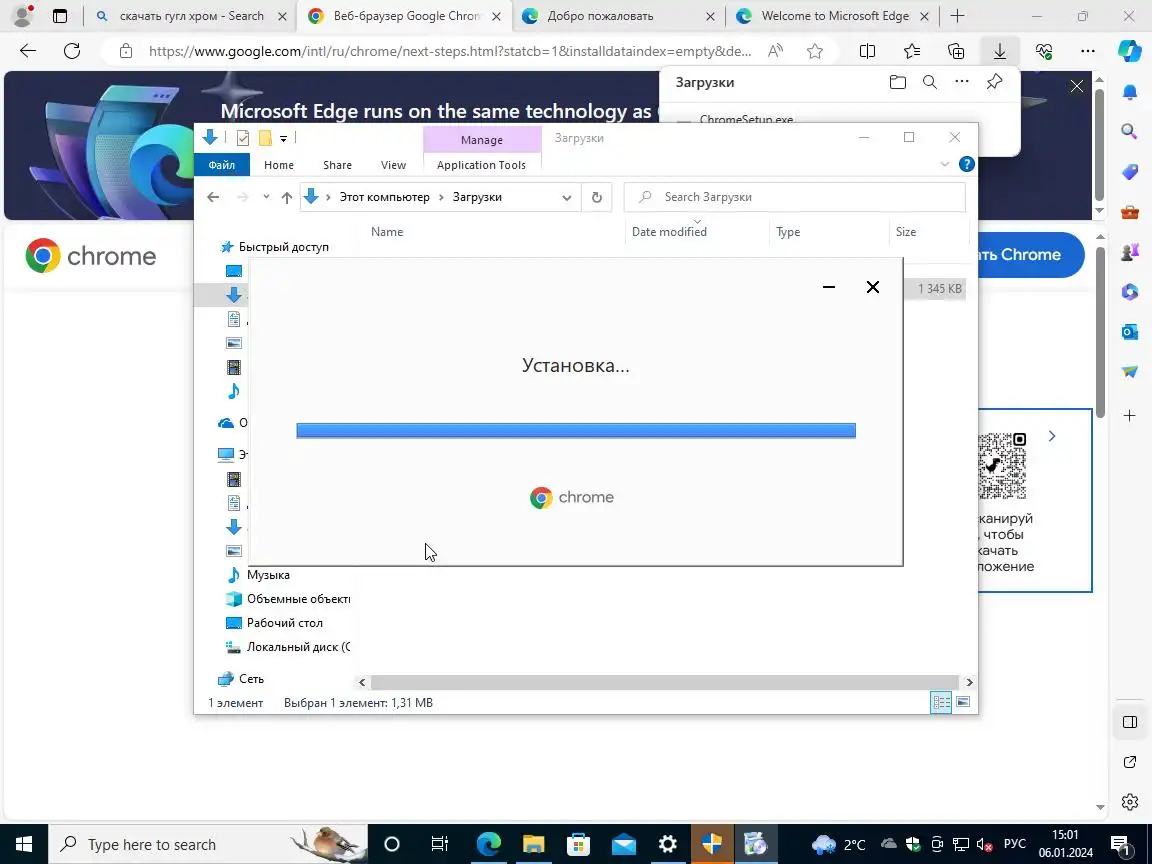Click the Edge back navigation arrow
Viewport: 1152px width, 864px height.
[28, 51]
